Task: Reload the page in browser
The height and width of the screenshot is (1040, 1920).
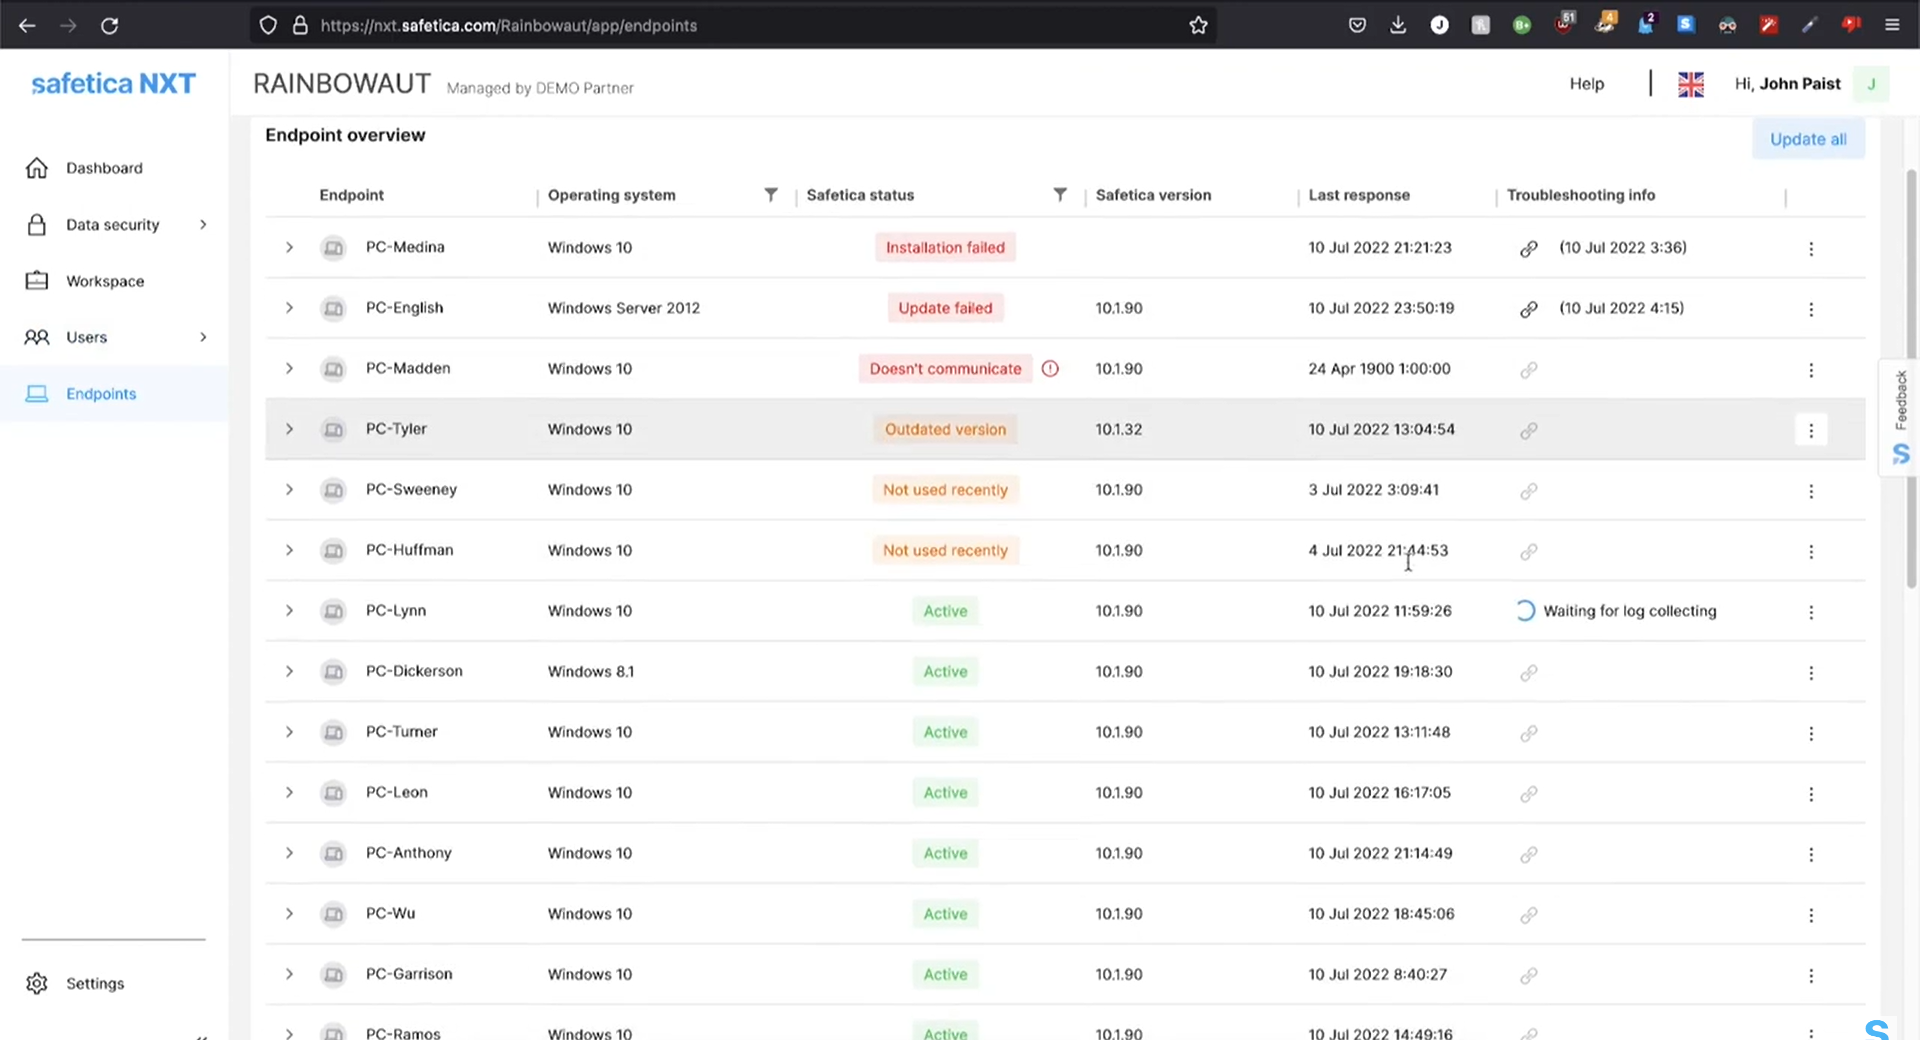Action: coord(109,25)
